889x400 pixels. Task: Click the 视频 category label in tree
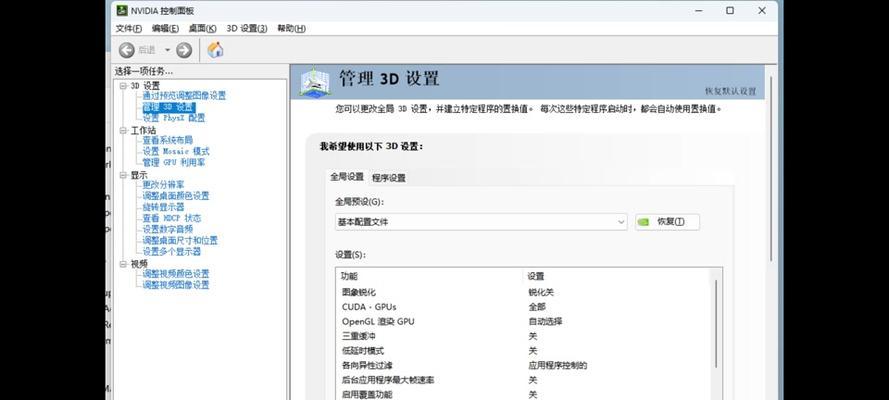pos(139,264)
